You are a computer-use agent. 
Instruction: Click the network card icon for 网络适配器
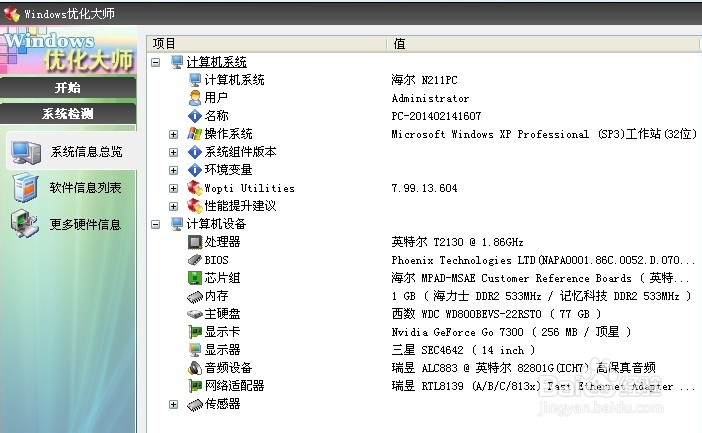tap(195, 386)
